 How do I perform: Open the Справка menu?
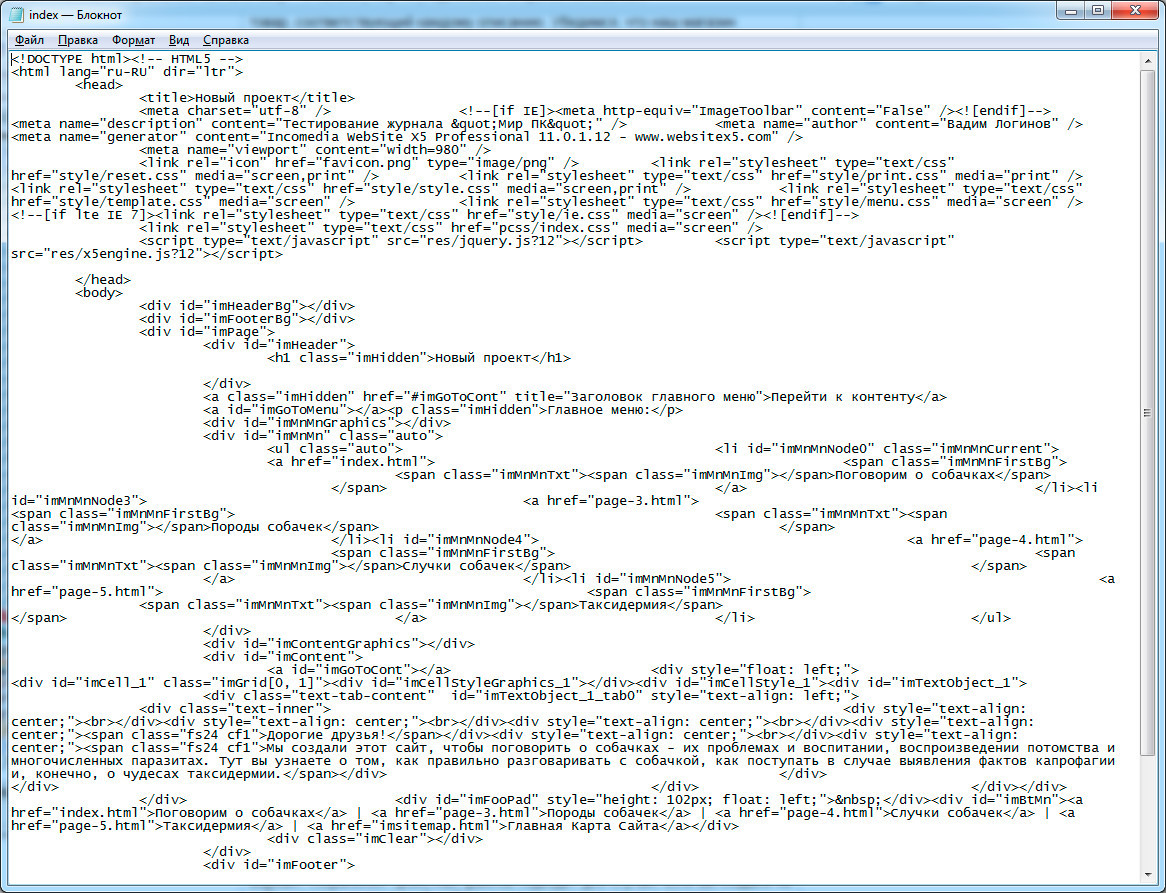pos(226,40)
